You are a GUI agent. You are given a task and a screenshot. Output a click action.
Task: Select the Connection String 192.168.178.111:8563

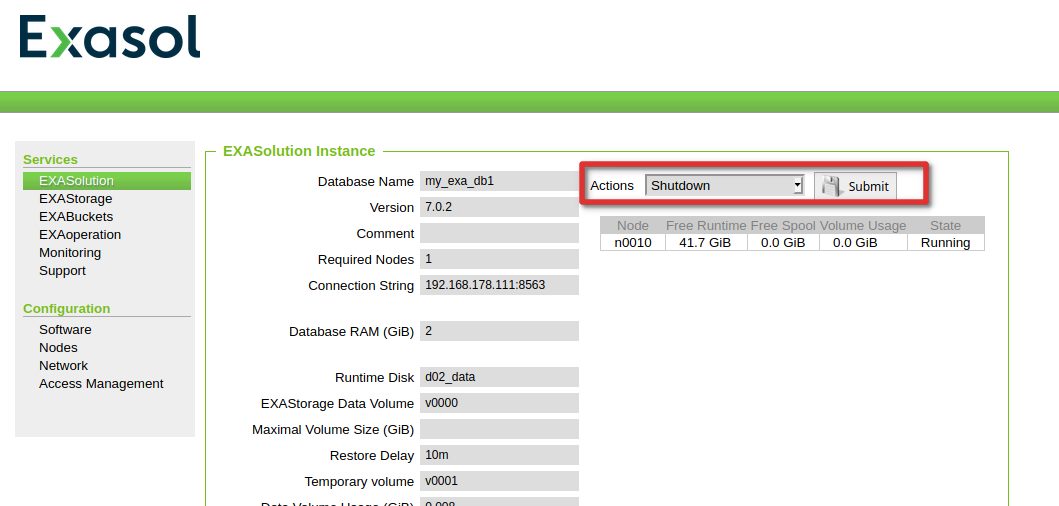tap(499, 285)
